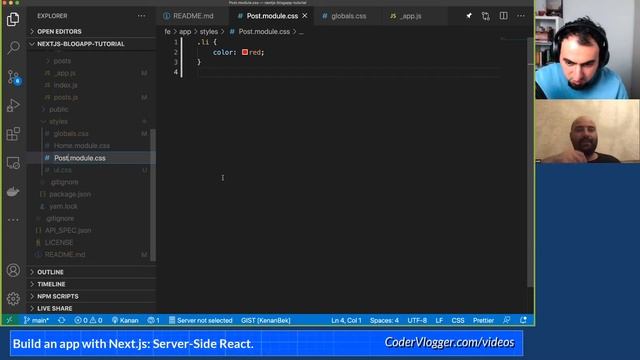This screenshot has height=360, width=640.
Task: Open the Source Control view icon
Action: [x=13, y=77]
